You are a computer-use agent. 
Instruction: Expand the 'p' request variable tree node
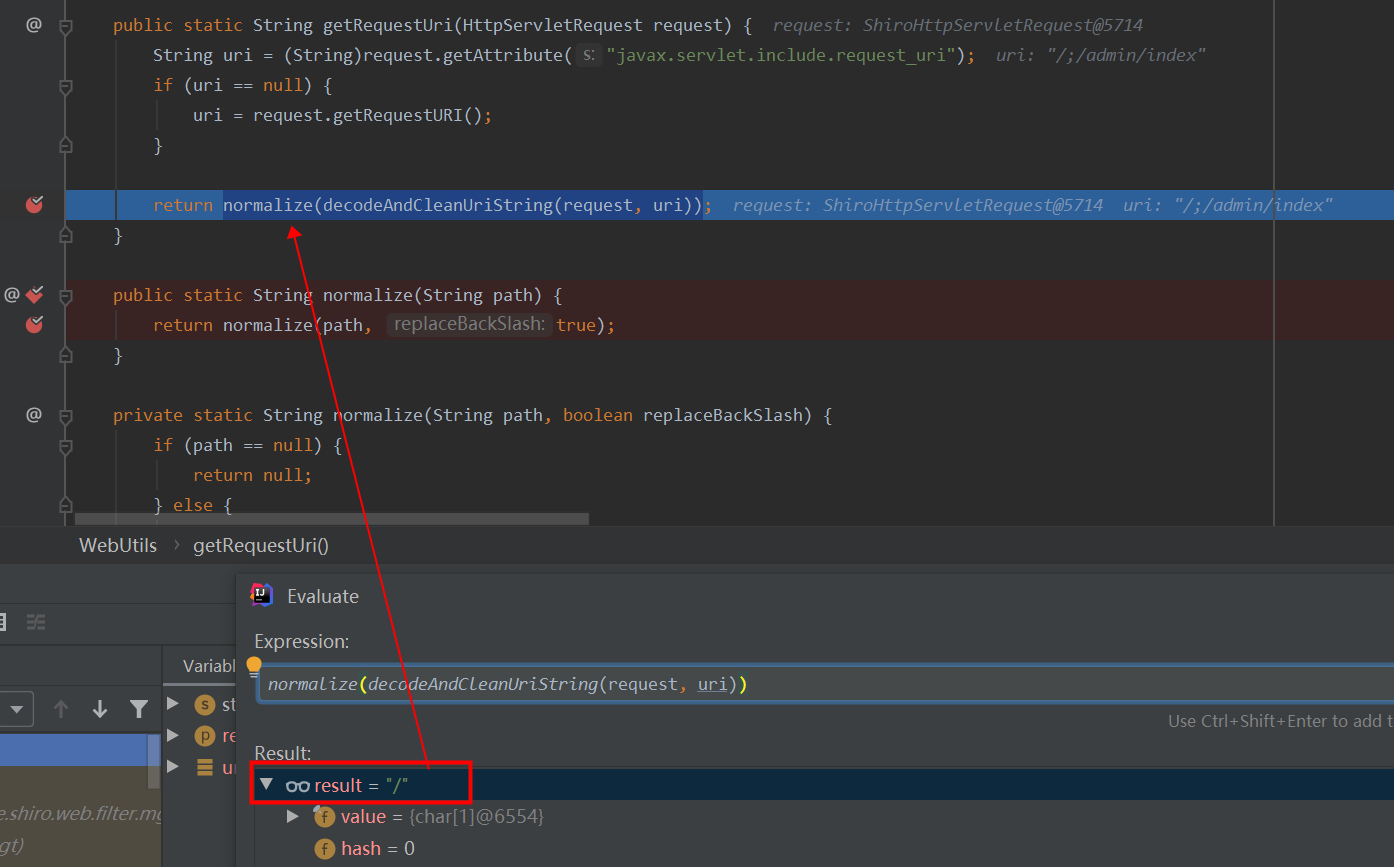pos(174,735)
